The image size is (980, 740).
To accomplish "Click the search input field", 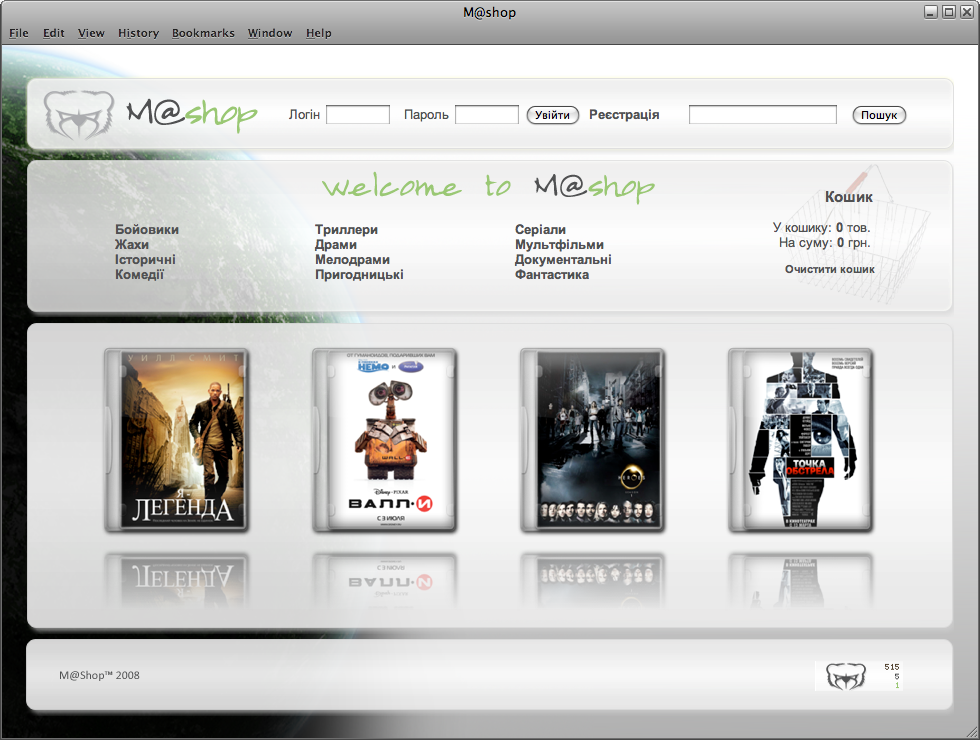I will (x=762, y=114).
